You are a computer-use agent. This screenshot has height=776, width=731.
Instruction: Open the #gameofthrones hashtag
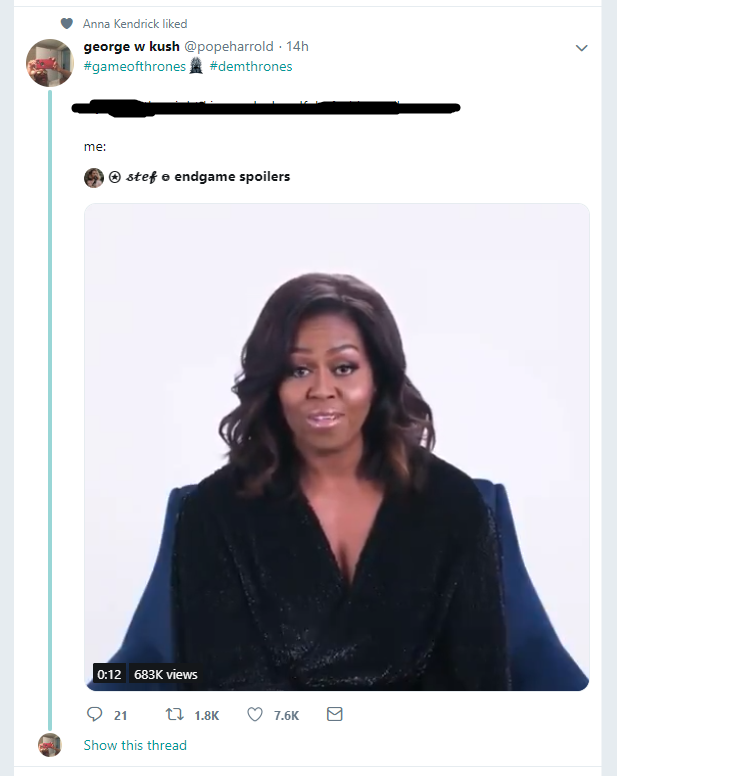tap(134, 66)
